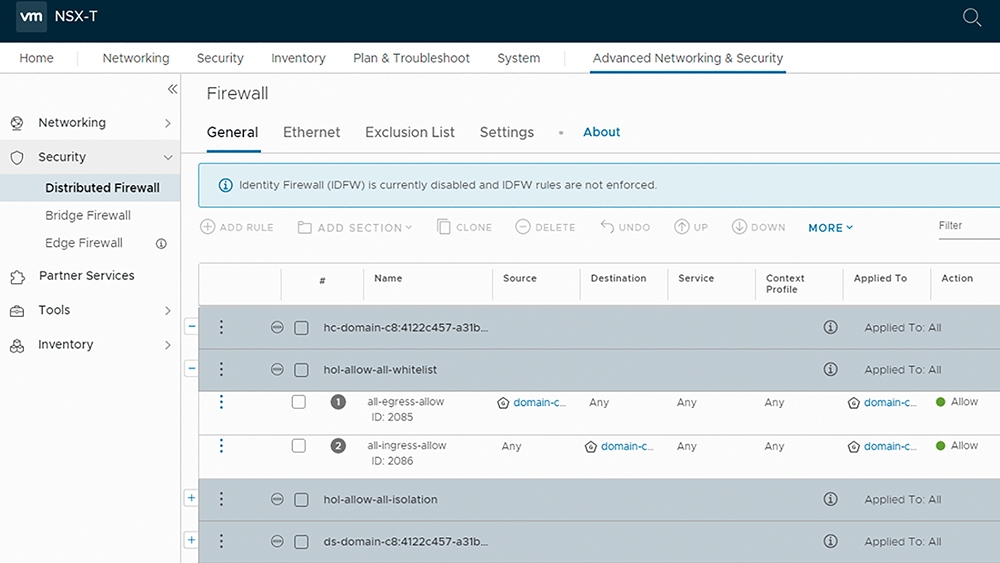The height and width of the screenshot is (563, 1000).
Task: Click circle-minus icon on hol-allow-all-whitelist section
Action: [x=277, y=369]
